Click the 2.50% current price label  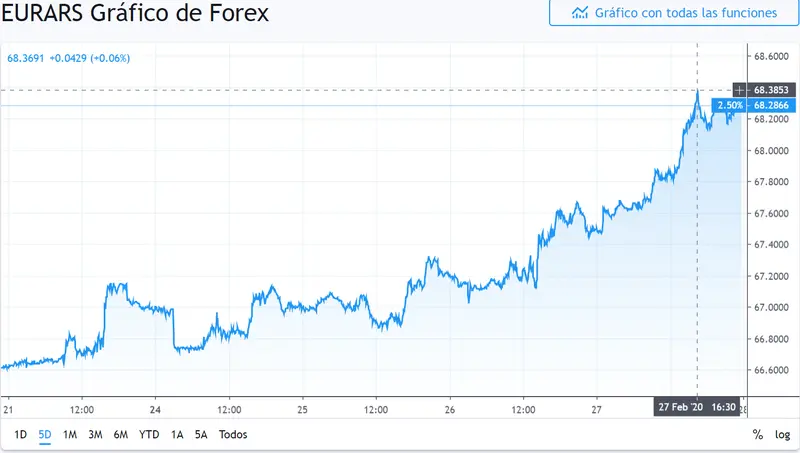click(x=730, y=106)
